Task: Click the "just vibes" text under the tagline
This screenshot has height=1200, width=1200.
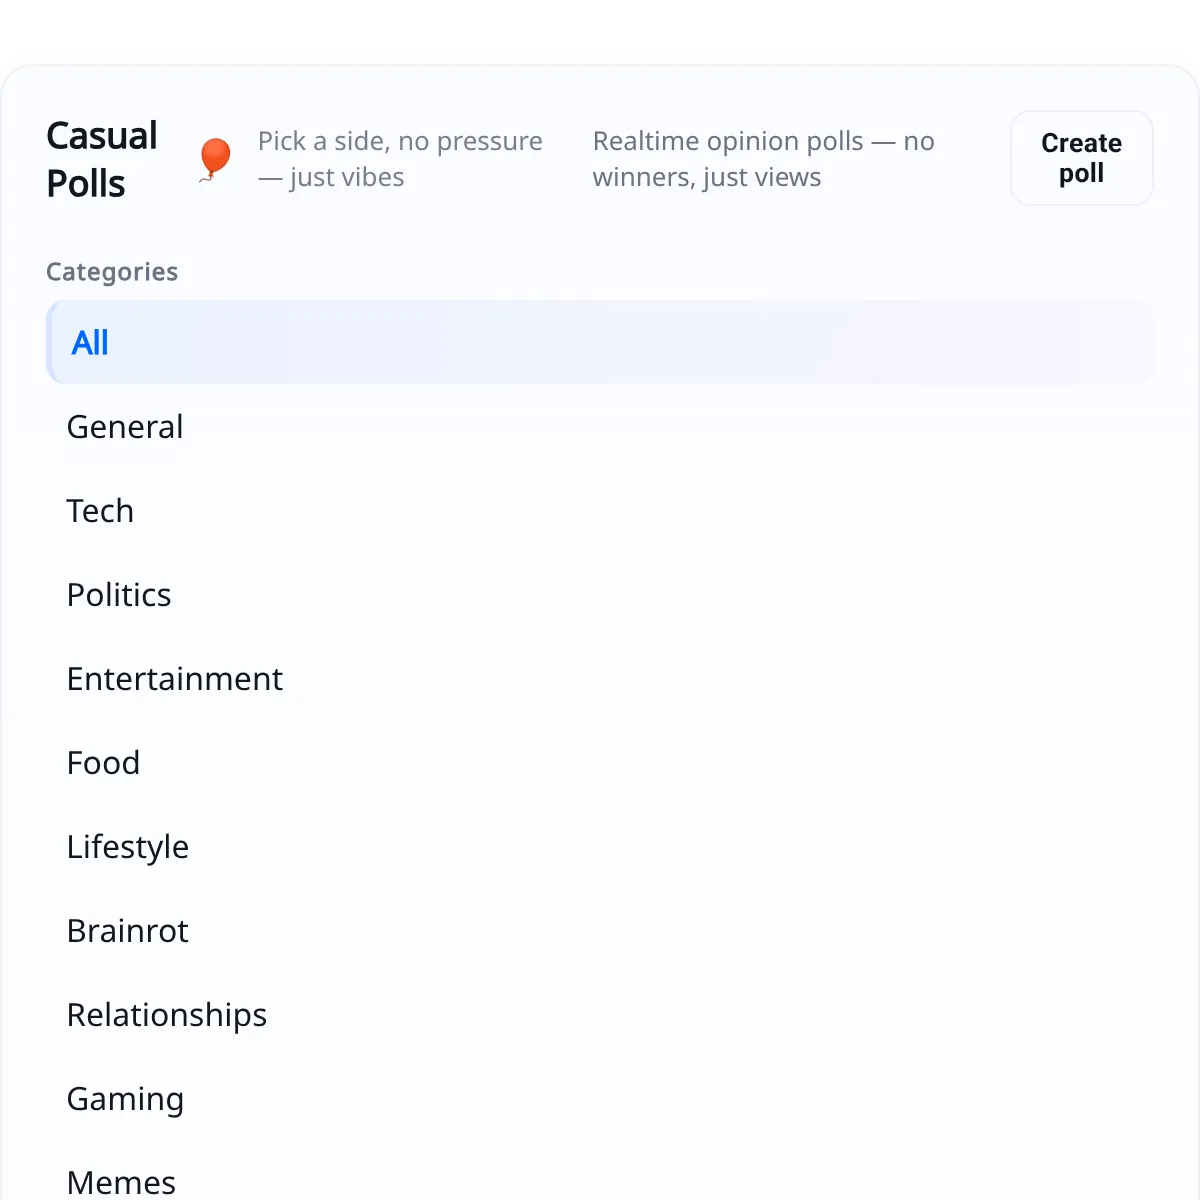Action: coord(346,177)
